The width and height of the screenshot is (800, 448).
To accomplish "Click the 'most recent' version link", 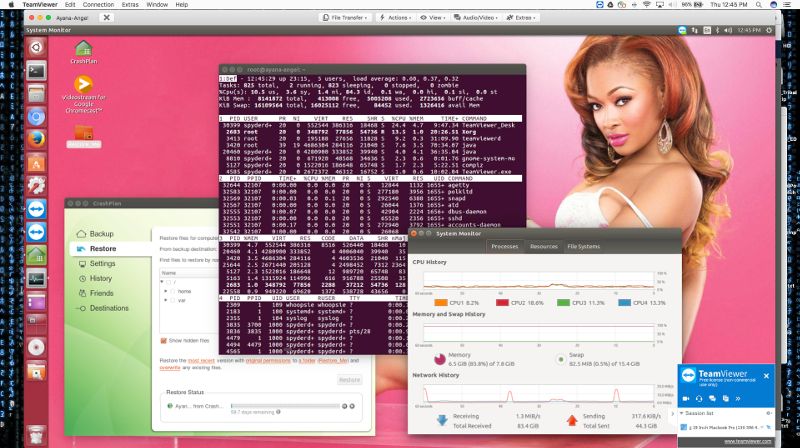I will coord(201,360).
